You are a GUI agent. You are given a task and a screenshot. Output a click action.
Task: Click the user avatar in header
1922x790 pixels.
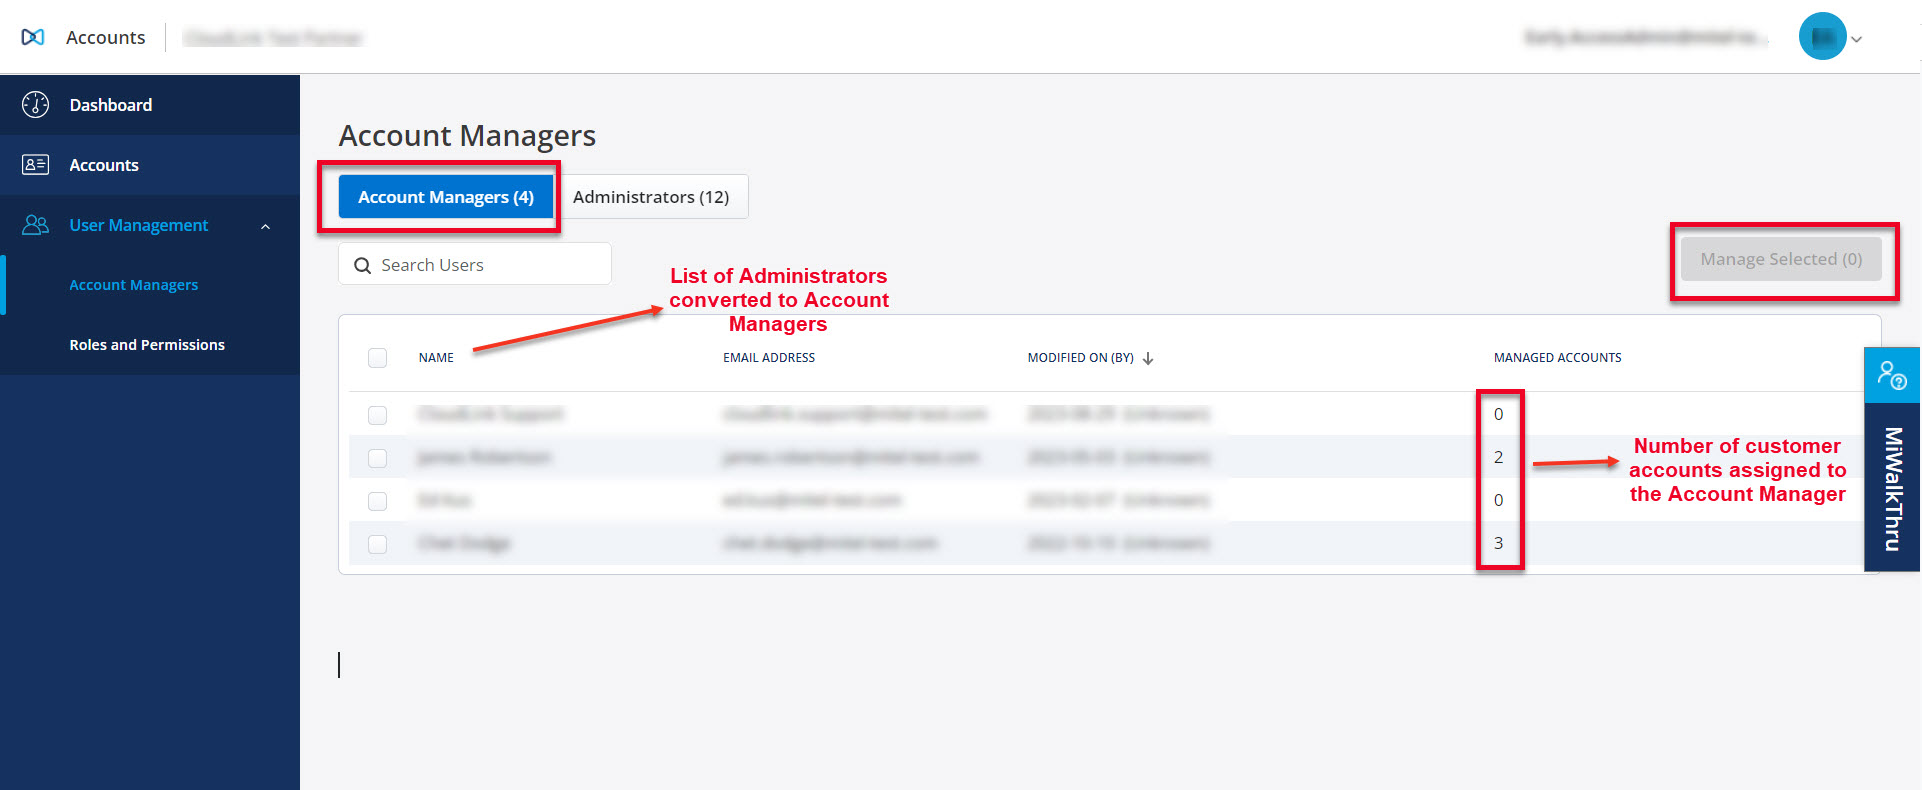click(x=1822, y=37)
